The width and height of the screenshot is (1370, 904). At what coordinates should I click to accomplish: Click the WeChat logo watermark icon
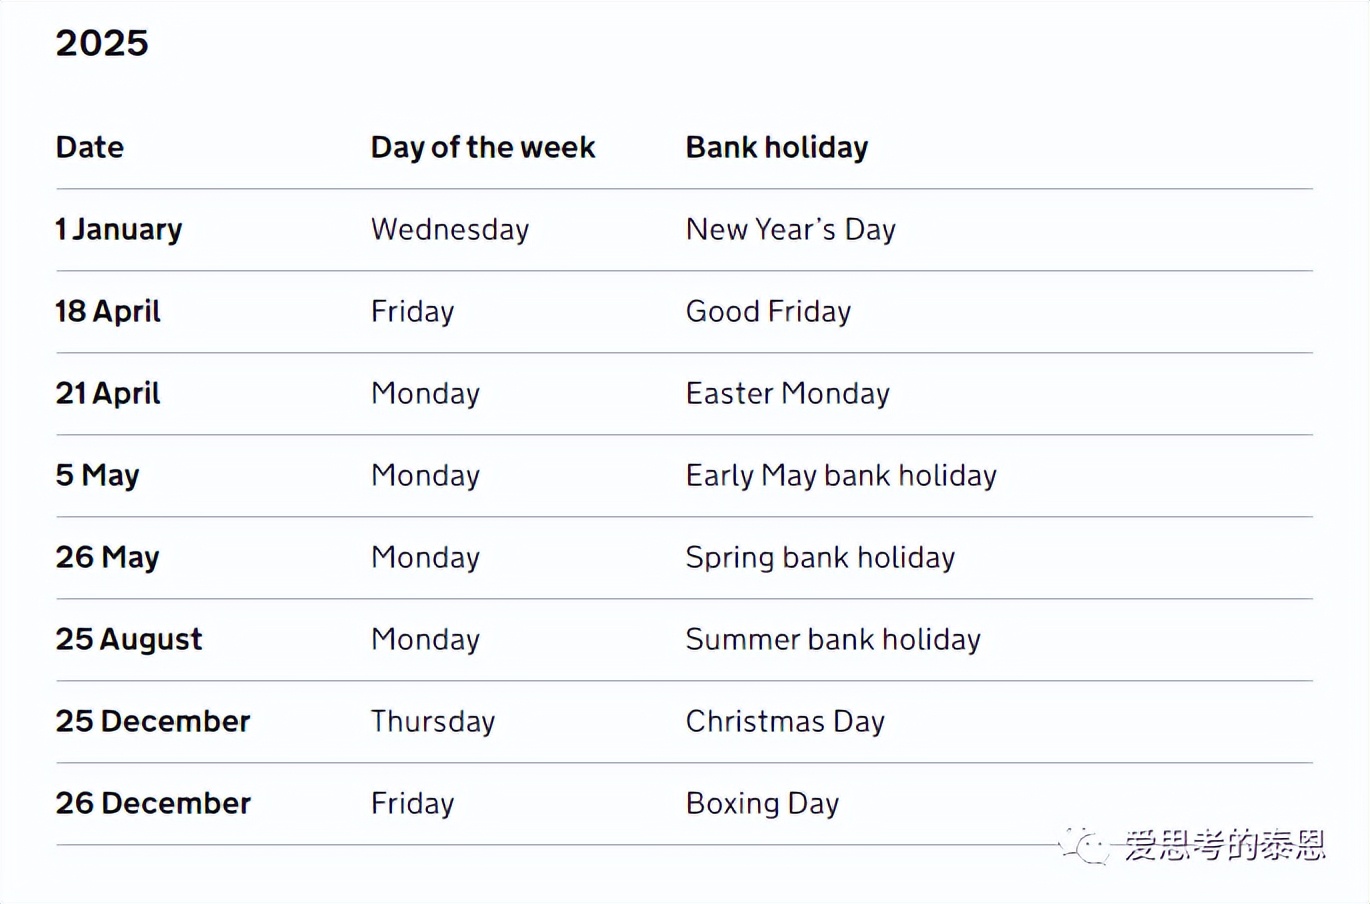pyautogui.click(x=1086, y=846)
